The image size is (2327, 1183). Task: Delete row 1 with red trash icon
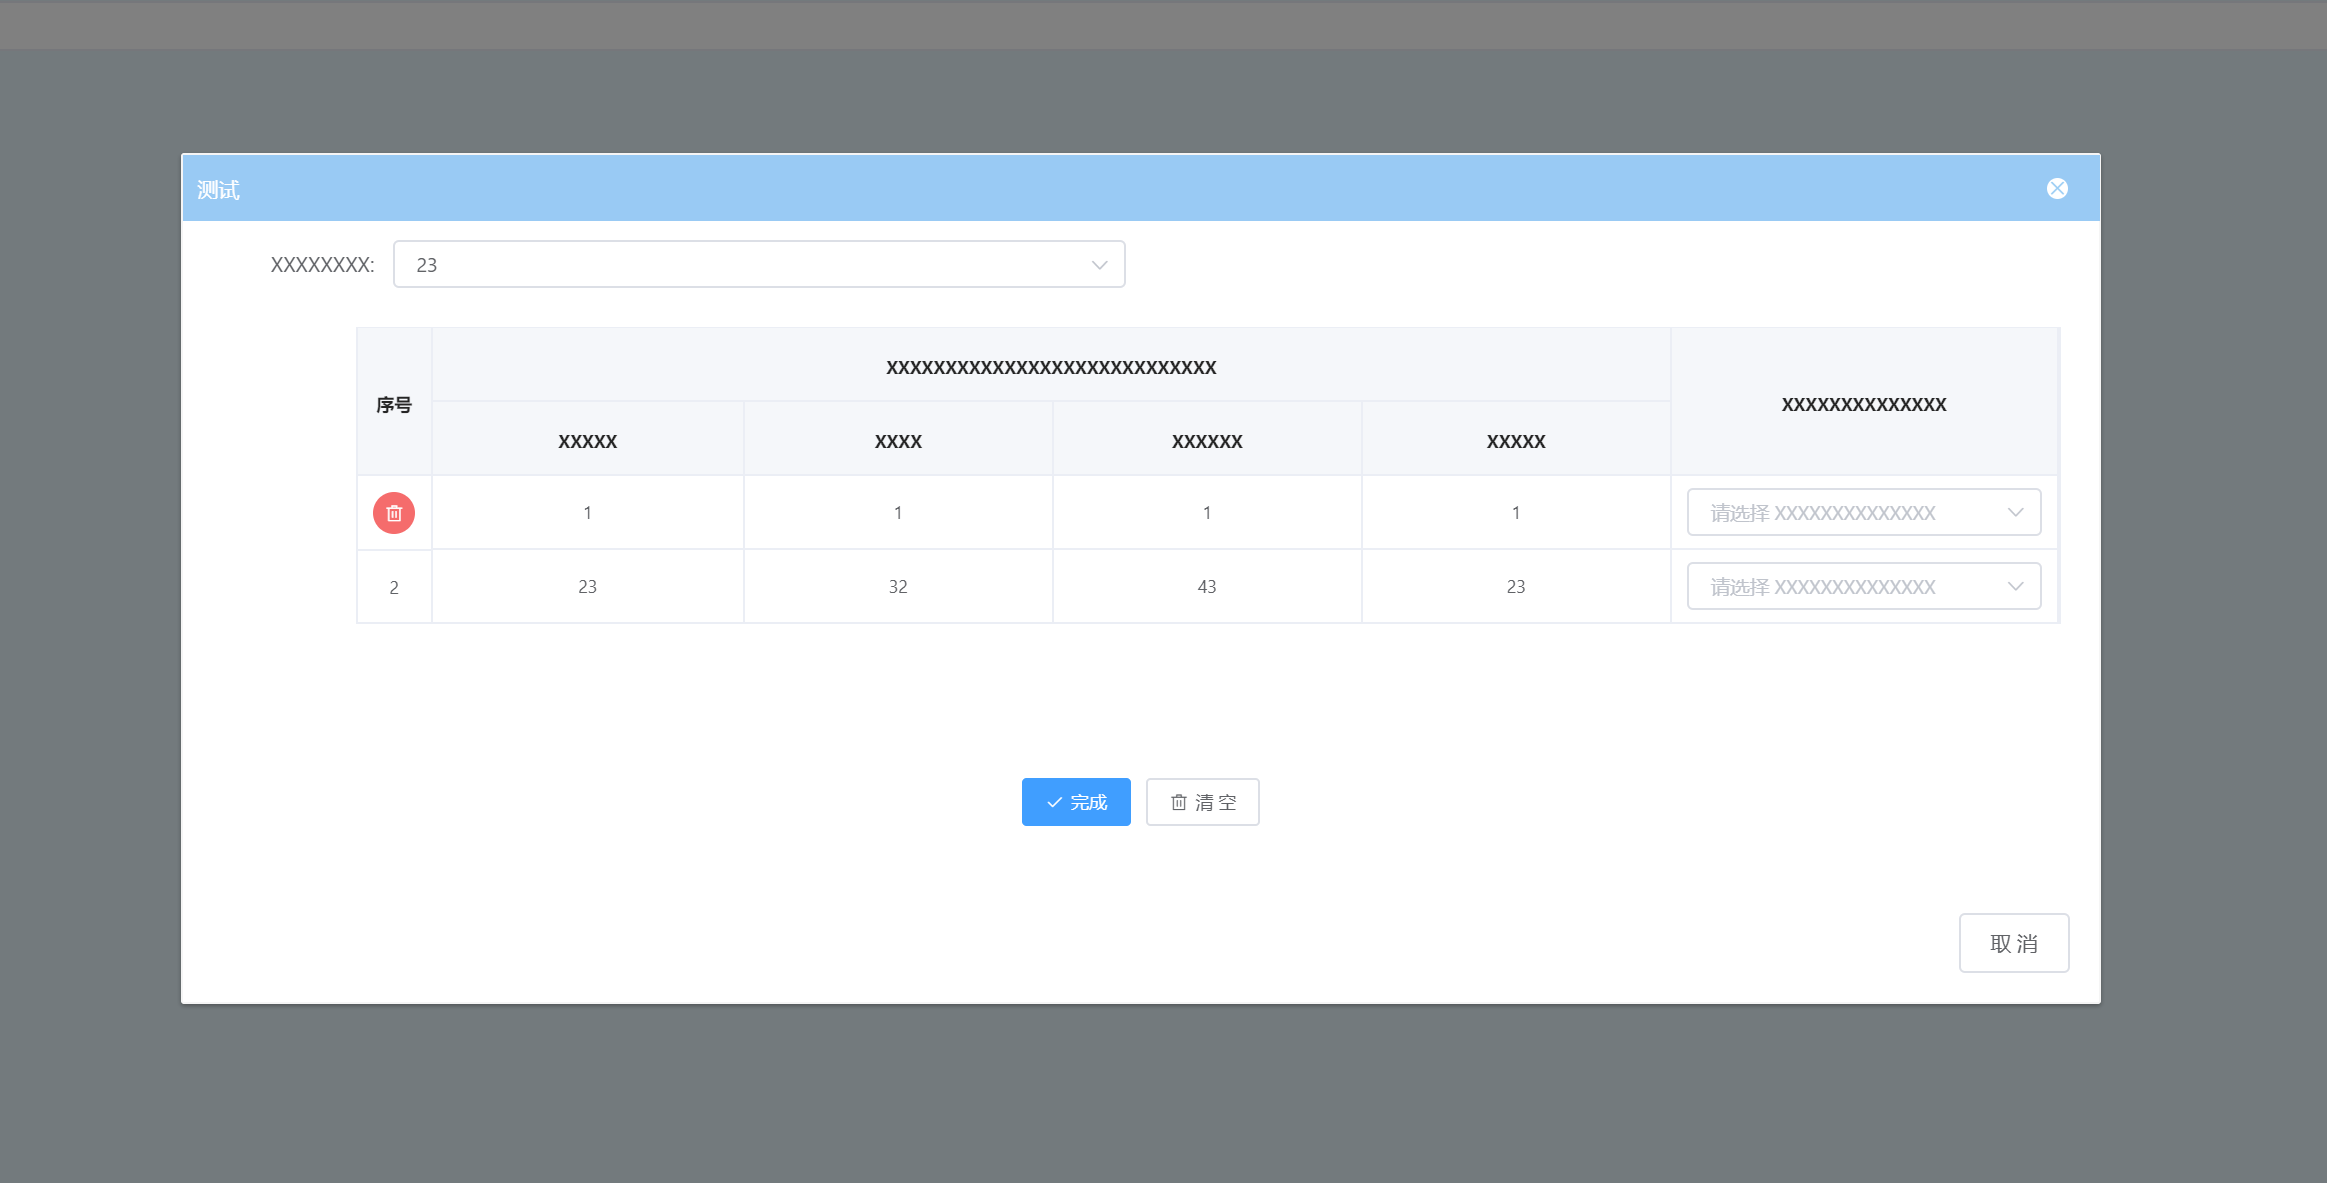click(394, 513)
